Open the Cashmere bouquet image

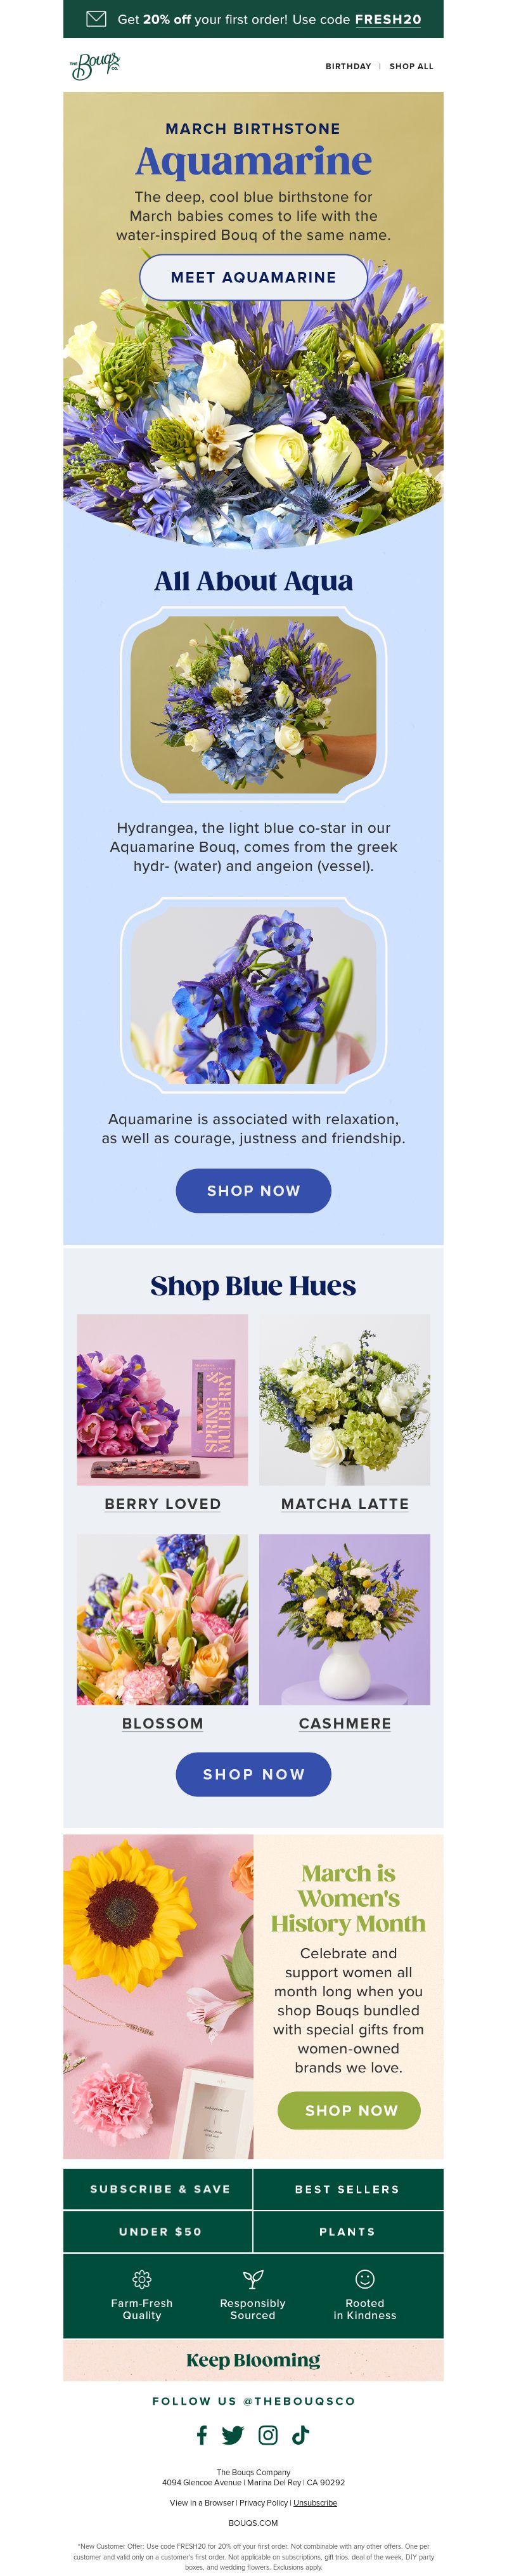(345, 1618)
